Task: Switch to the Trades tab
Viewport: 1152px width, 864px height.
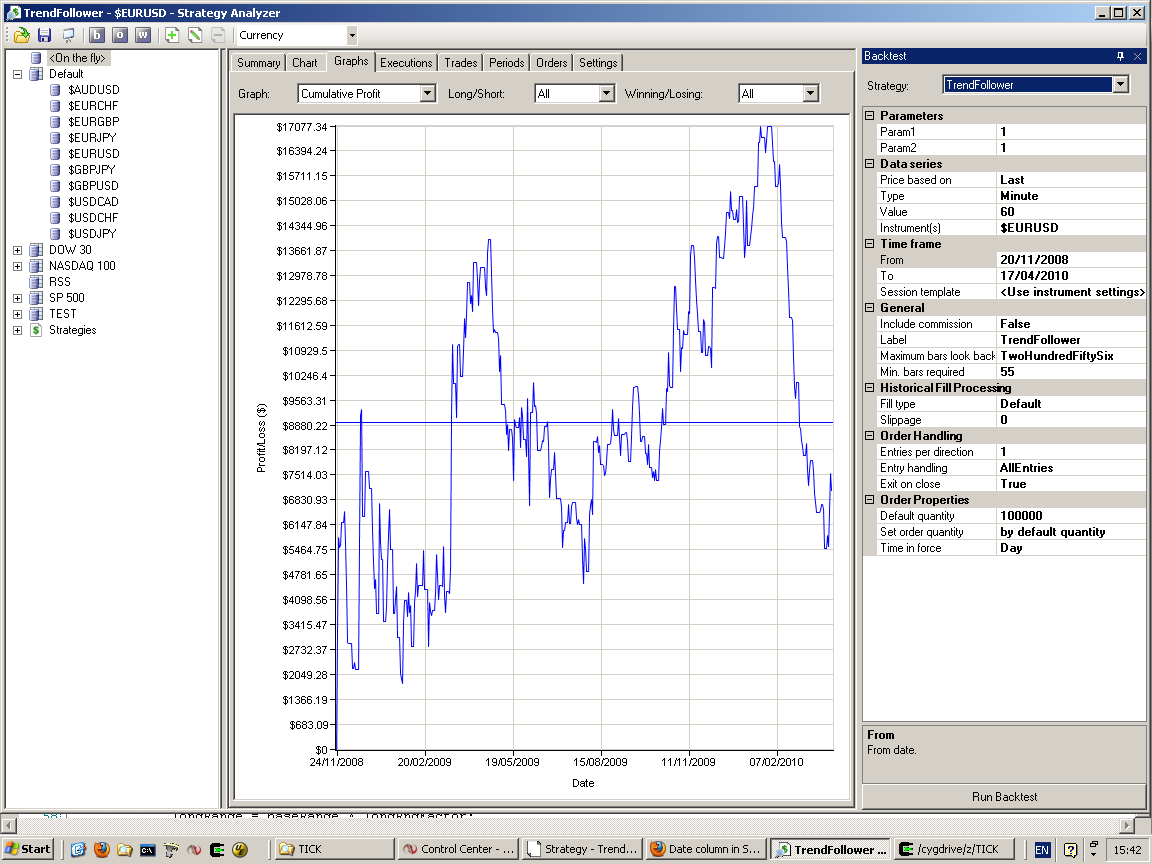Action: (461, 62)
